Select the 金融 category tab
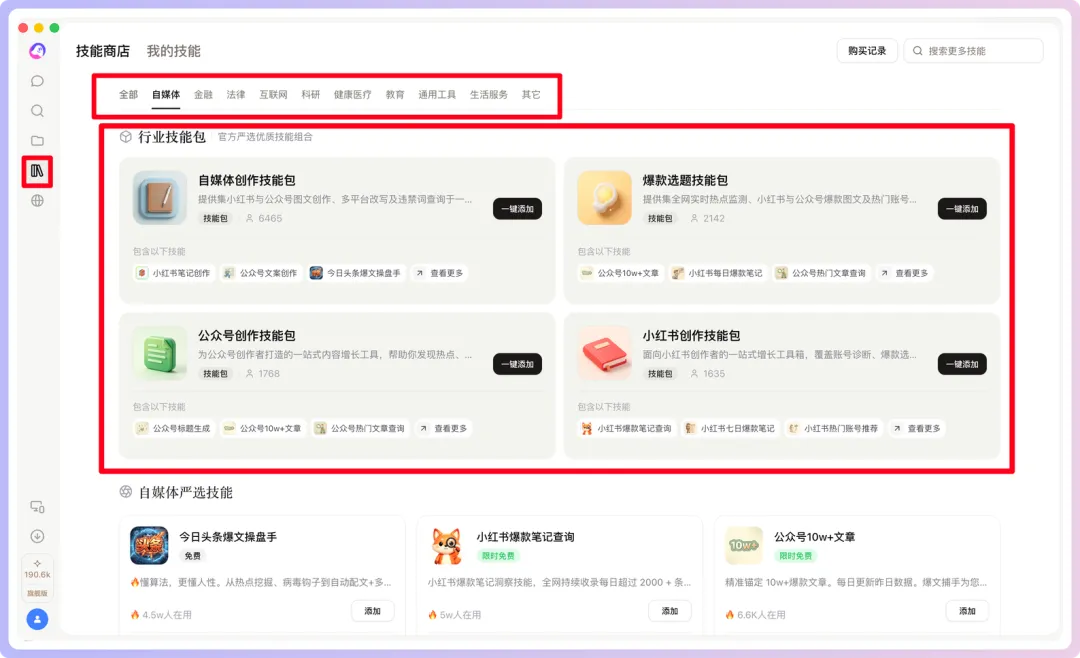Image resolution: width=1080 pixels, height=658 pixels. (x=203, y=95)
